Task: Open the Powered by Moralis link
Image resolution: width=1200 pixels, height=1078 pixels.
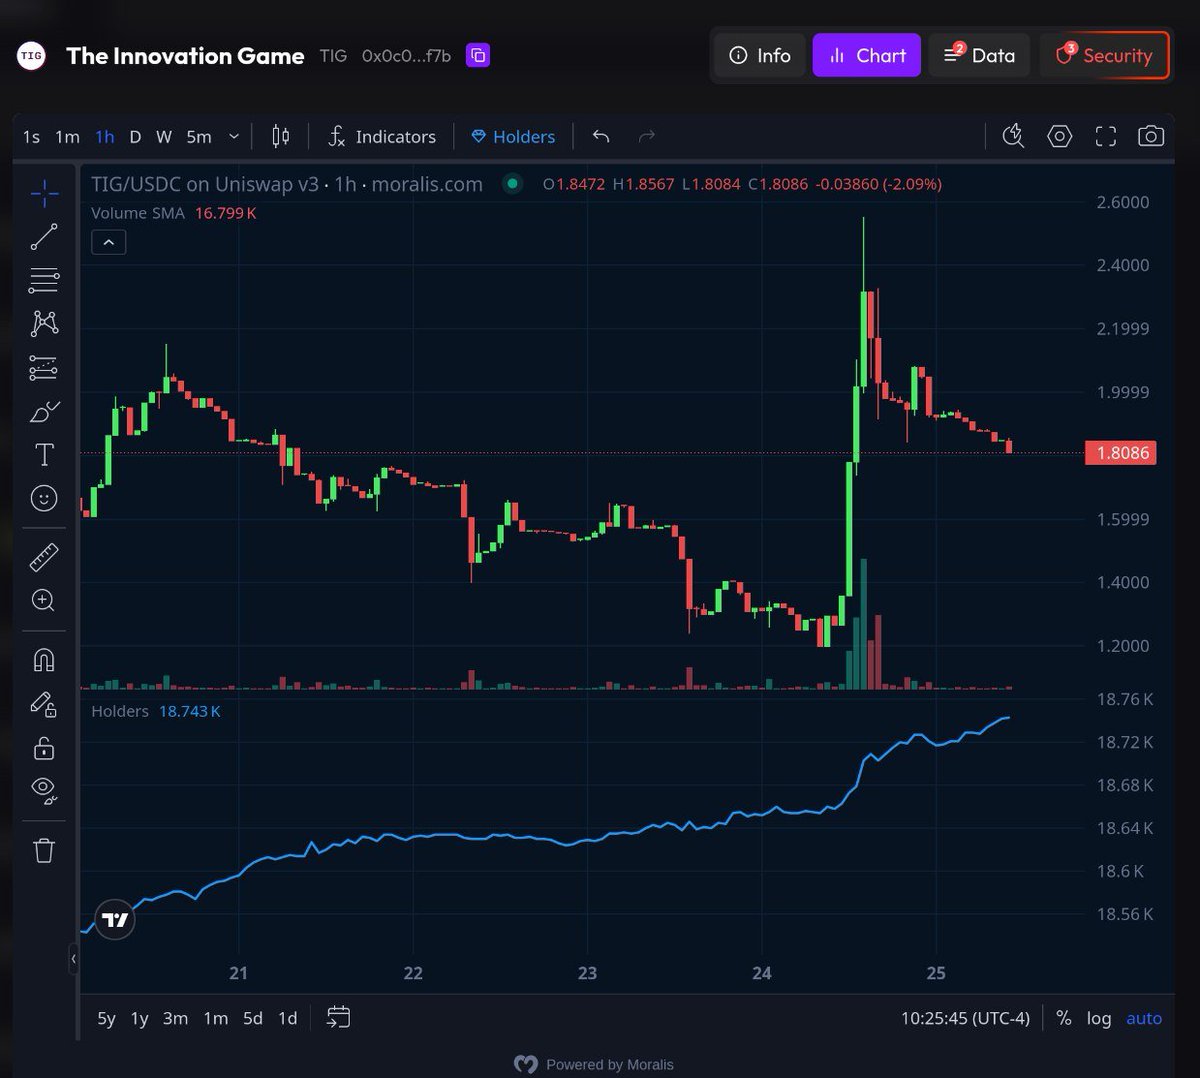Action: coord(594,1064)
